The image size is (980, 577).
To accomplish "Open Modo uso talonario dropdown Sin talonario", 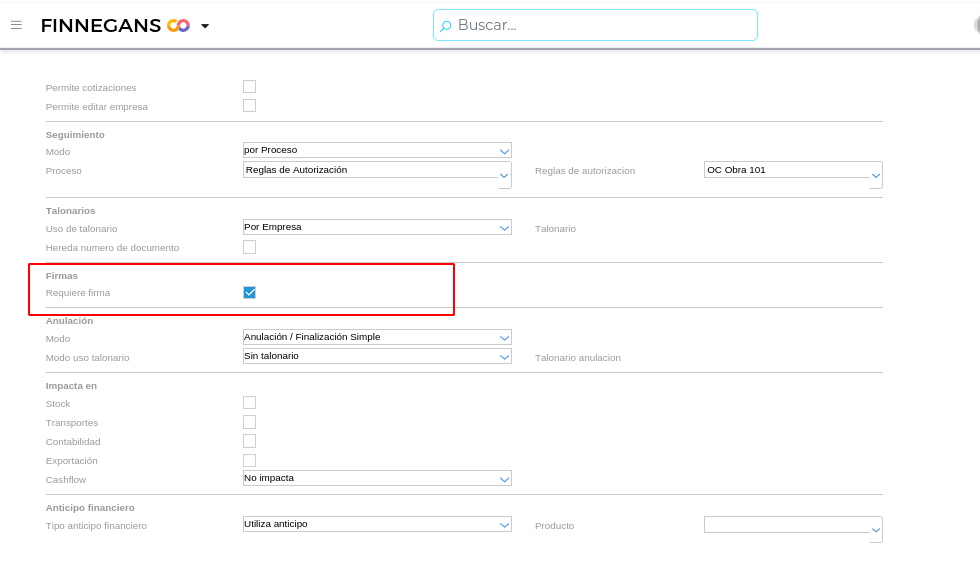I will pos(377,356).
